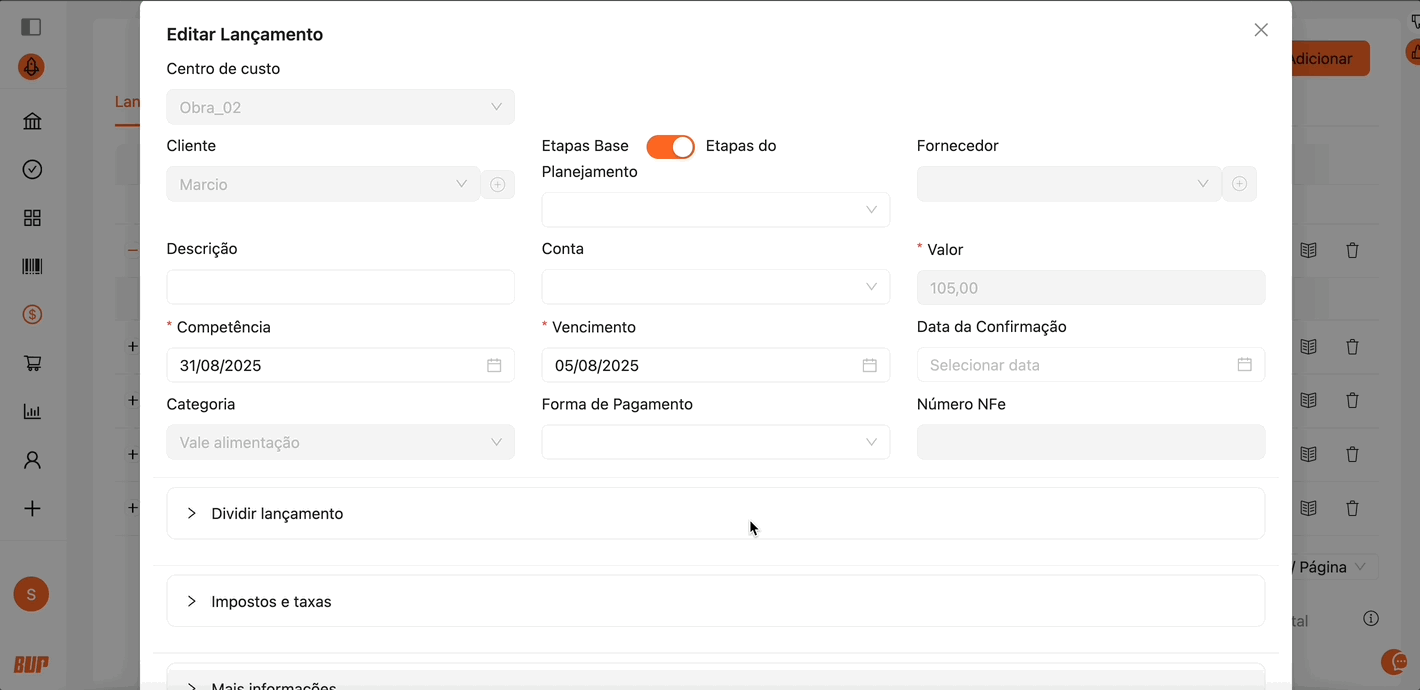This screenshot has width=1420, height=690.
Task: Expand the Dividir lançamento section
Action: point(277,513)
